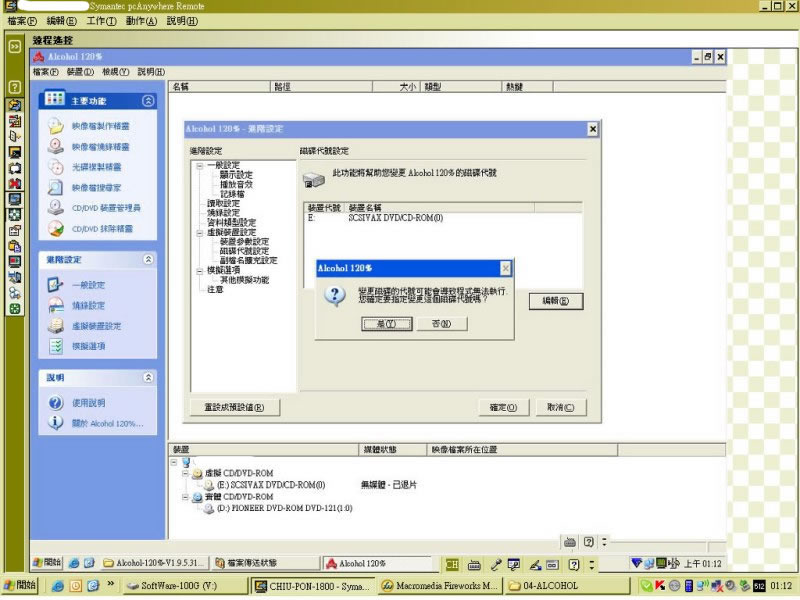Open pcAnywhere's 編輯(E) menu

pos(62,21)
